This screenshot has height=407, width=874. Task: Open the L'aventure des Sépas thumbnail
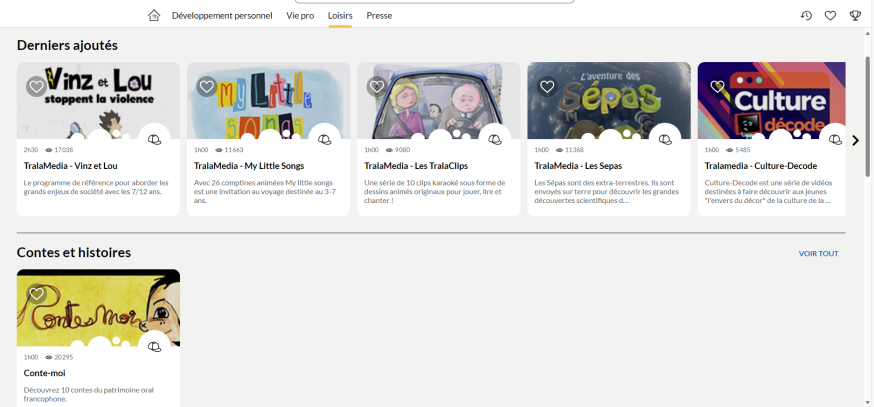[609, 100]
